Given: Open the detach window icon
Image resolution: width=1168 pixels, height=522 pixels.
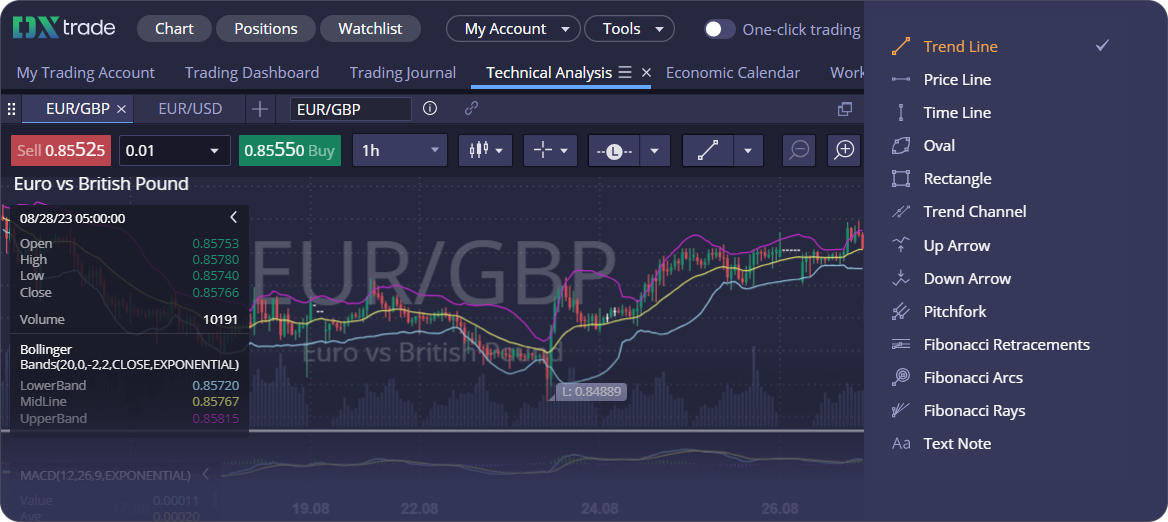Looking at the screenshot, I should coord(845,108).
